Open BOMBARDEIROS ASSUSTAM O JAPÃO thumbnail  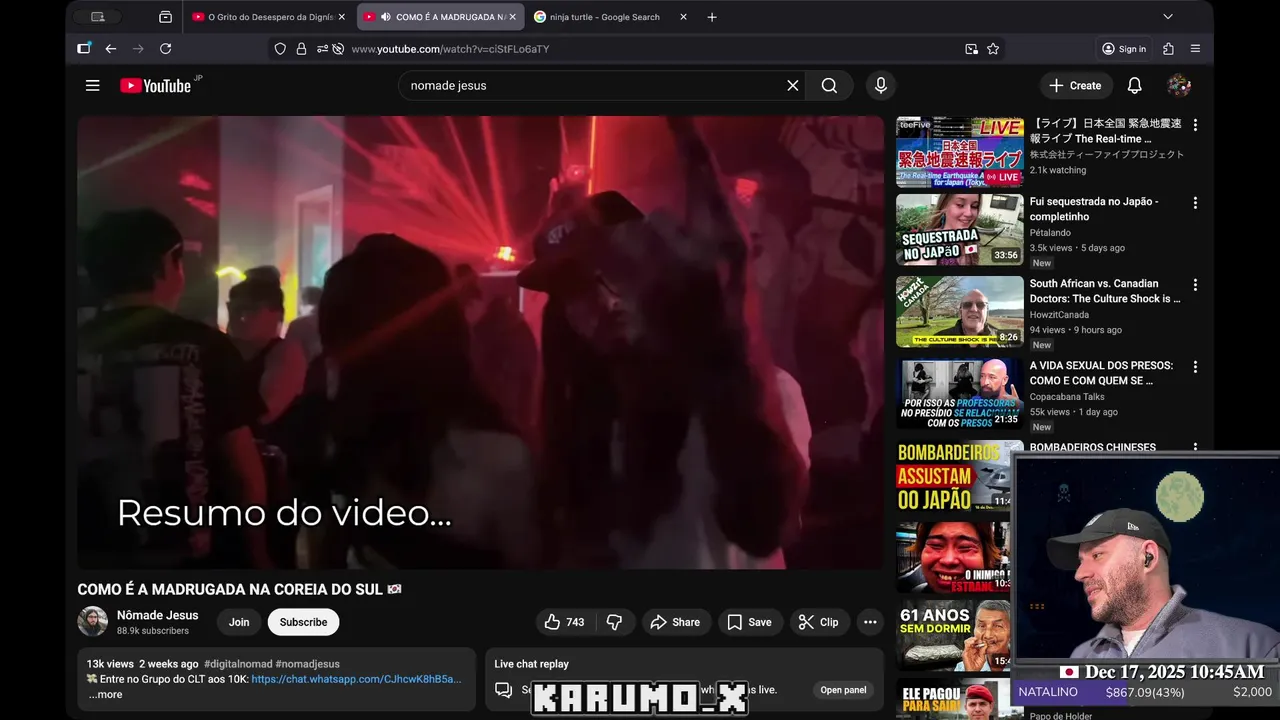[x=954, y=476]
